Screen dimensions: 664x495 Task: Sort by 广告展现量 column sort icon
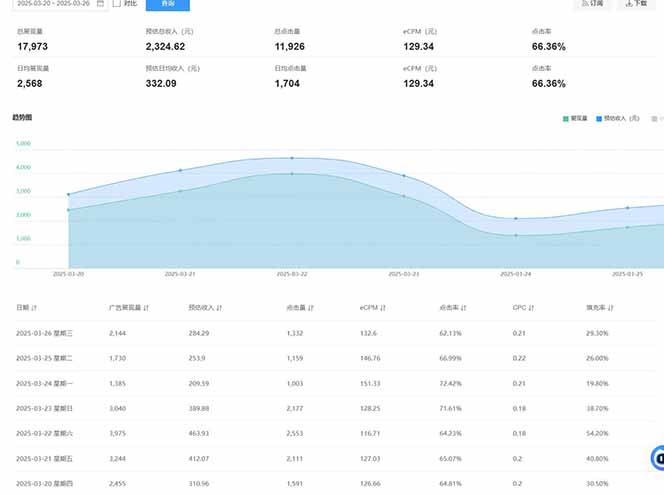coord(146,308)
